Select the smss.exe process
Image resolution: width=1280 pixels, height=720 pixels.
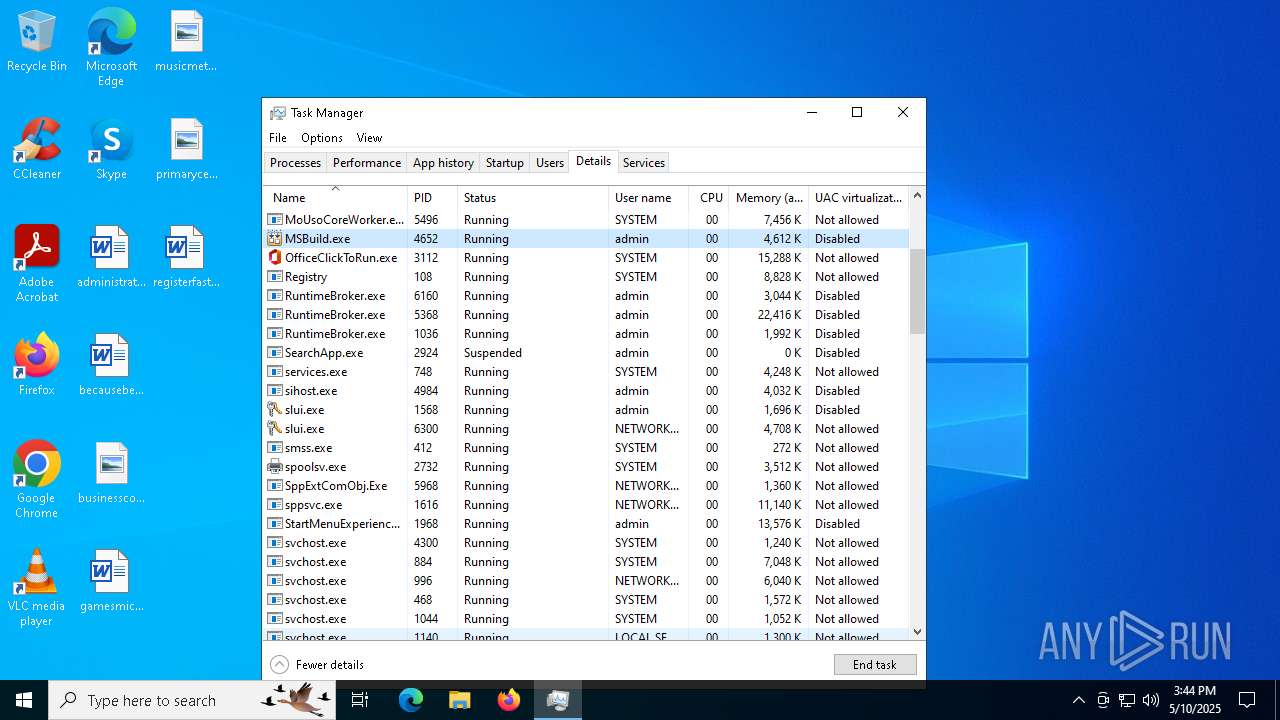tap(586, 448)
